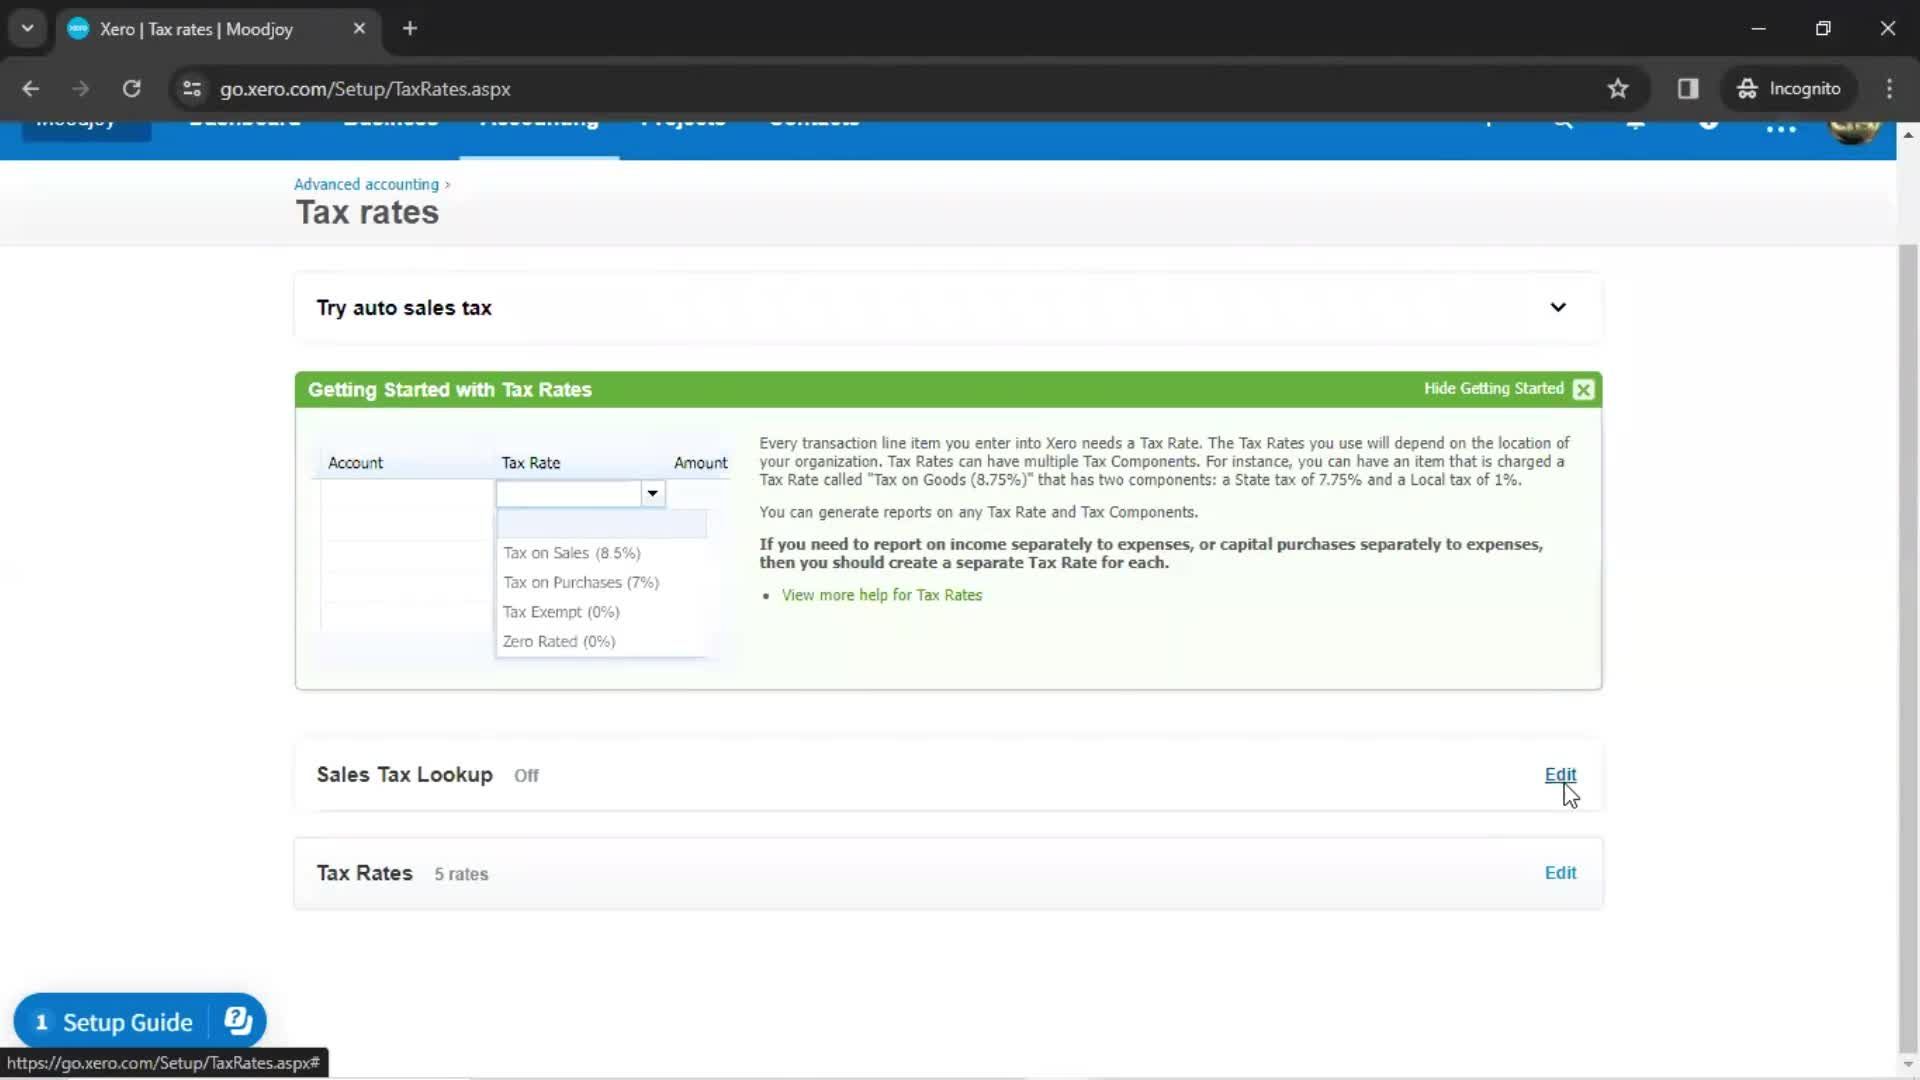This screenshot has width=1920, height=1080.
Task: Click the scrollbar up arrow
Action: click(x=1908, y=134)
